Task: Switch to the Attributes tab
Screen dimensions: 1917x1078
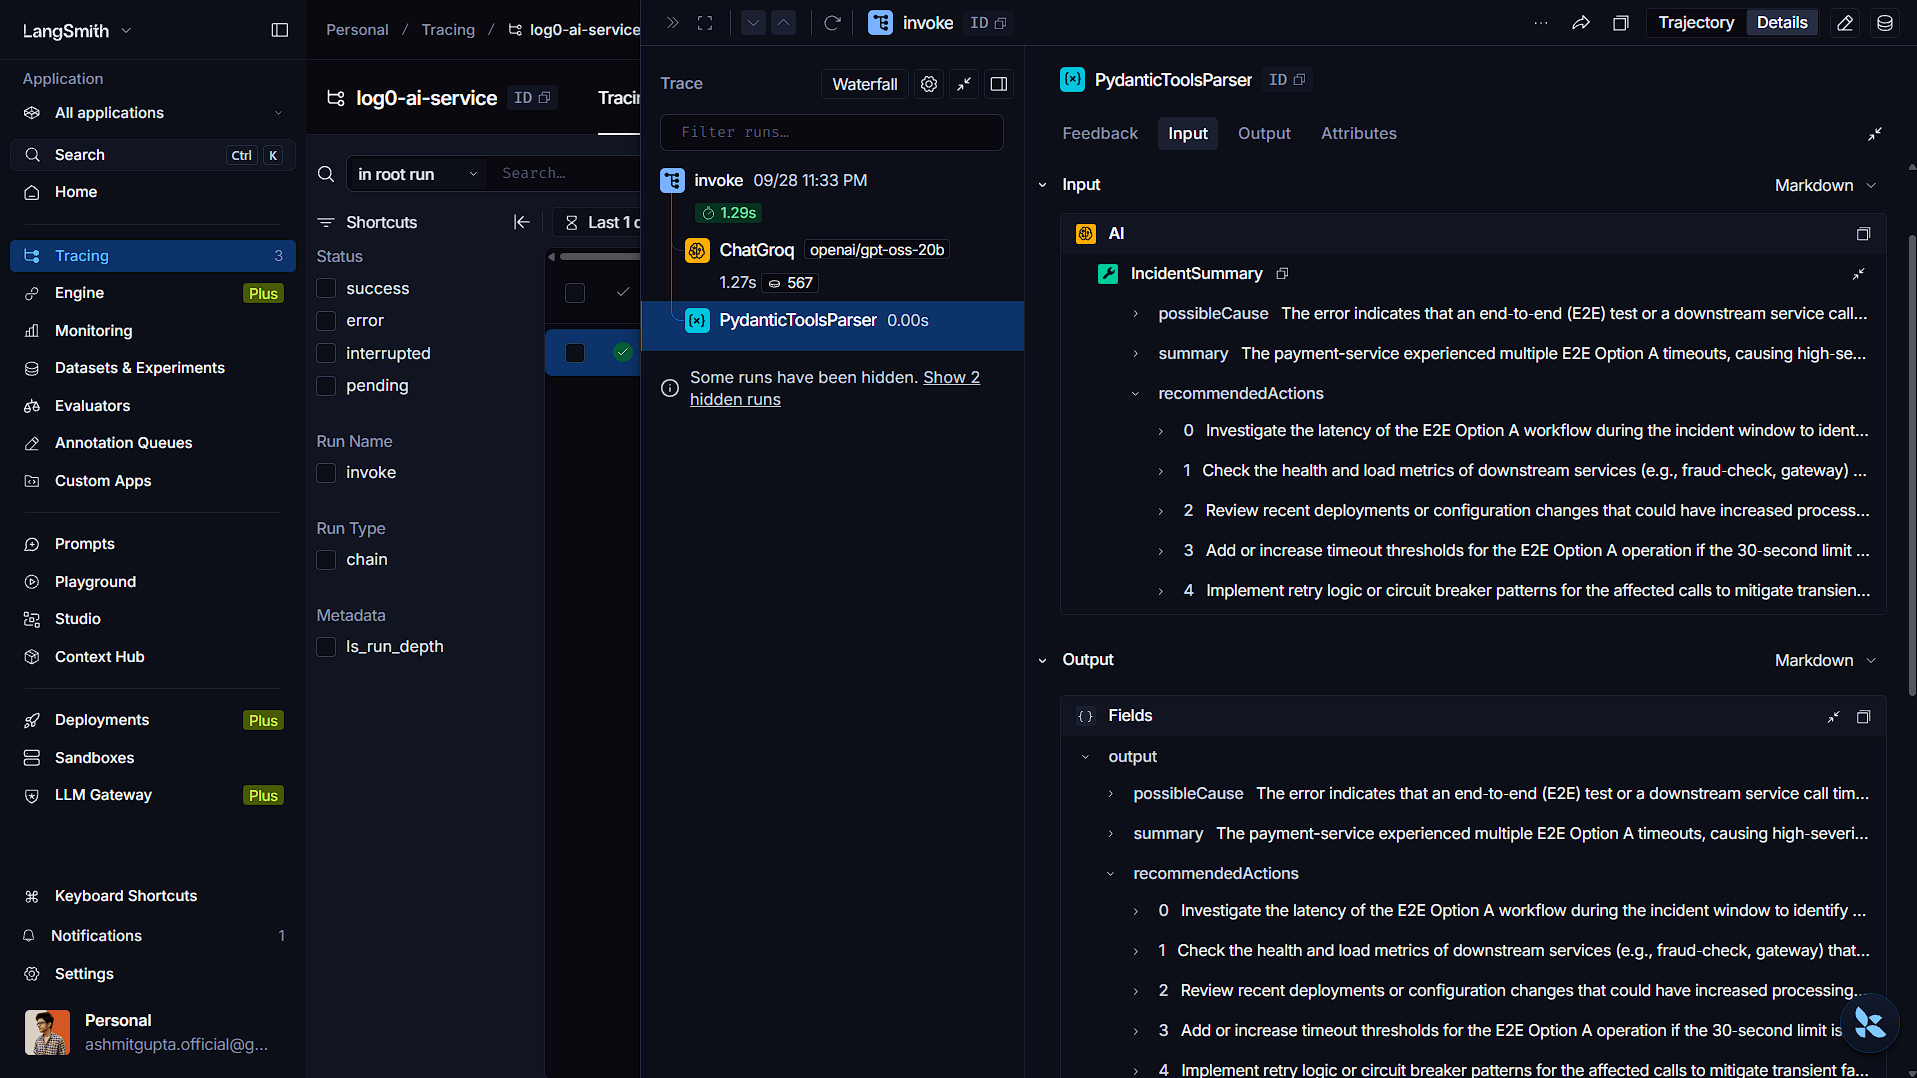Action: 1358,133
